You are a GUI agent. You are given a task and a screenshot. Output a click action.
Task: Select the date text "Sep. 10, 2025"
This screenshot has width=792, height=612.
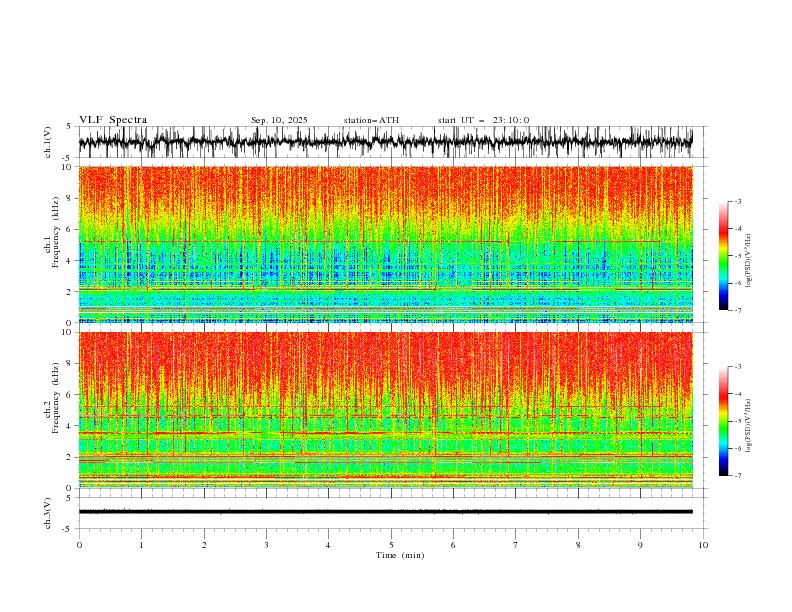pos(279,120)
